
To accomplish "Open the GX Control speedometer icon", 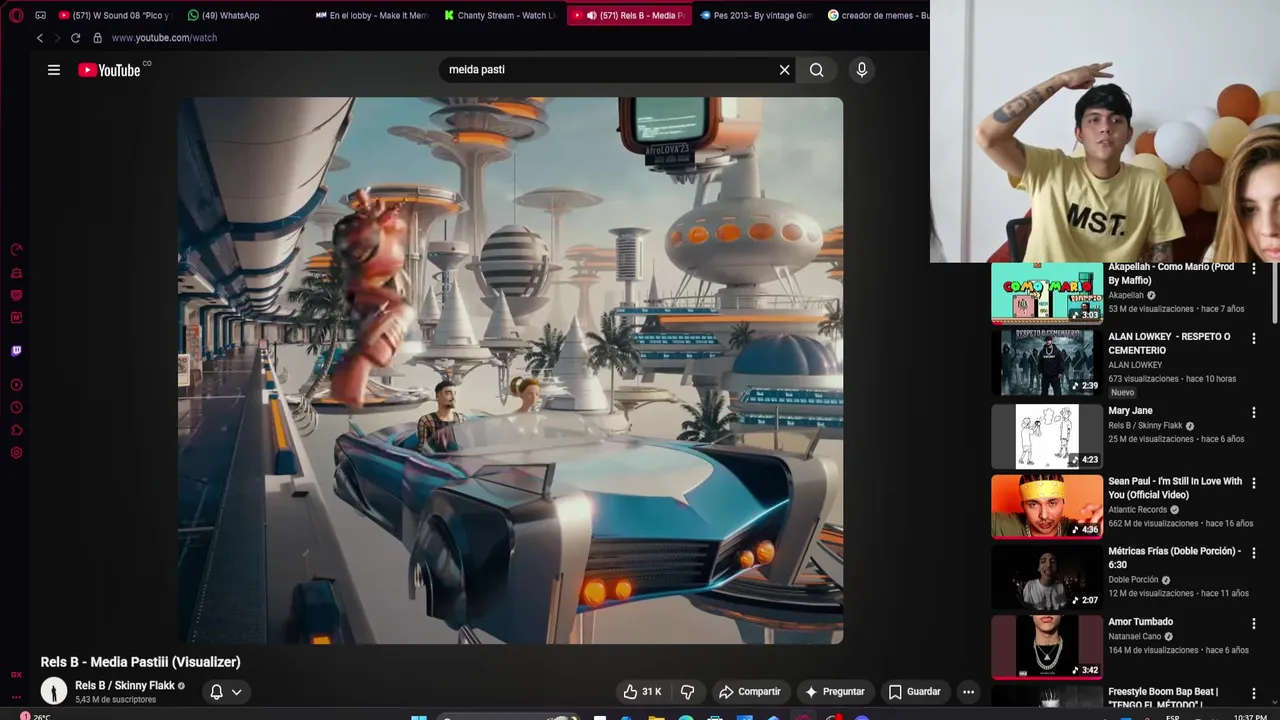I will tap(16, 250).
